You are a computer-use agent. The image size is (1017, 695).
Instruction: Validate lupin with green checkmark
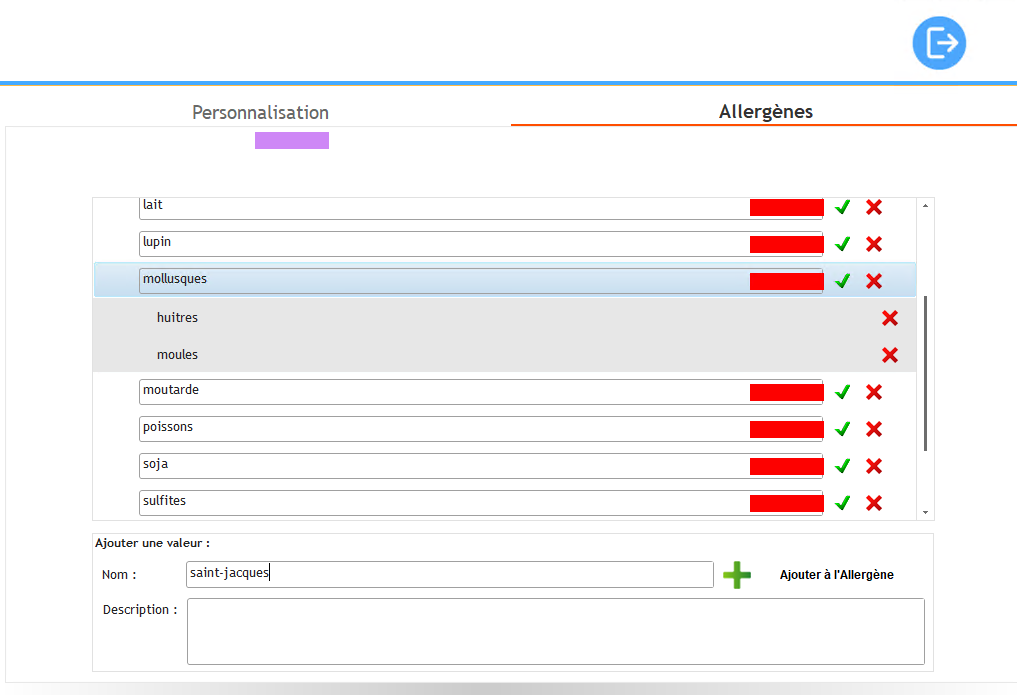[842, 244]
